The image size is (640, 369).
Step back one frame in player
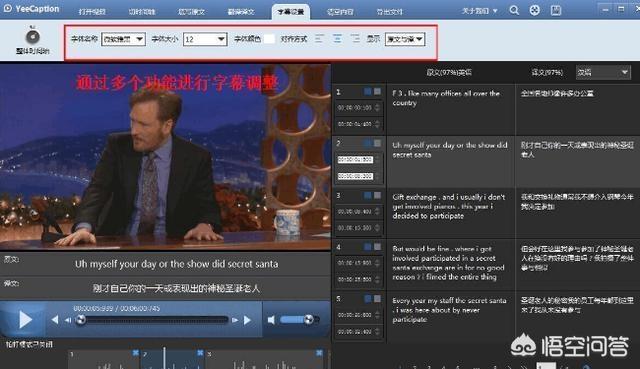pos(68,320)
